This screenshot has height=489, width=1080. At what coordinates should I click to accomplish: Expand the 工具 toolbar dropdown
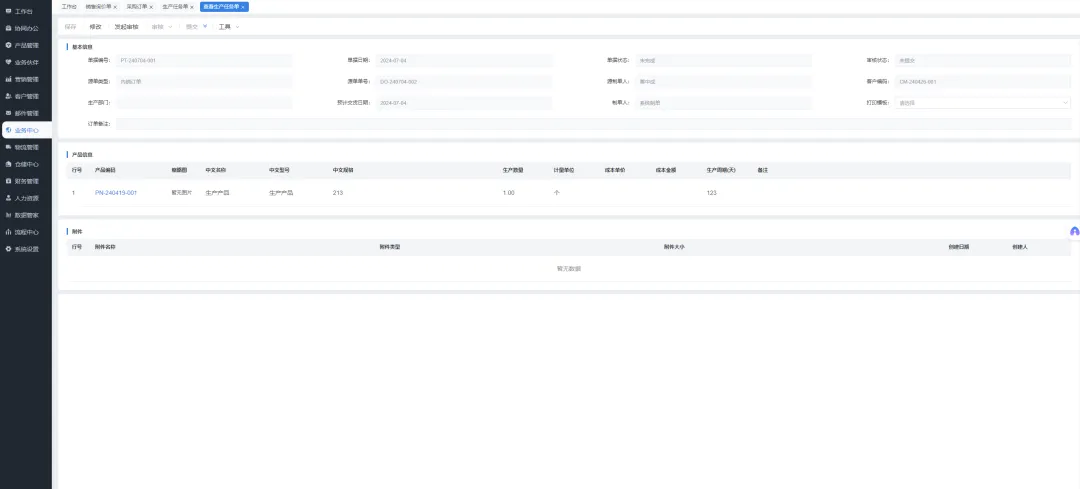pos(228,27)
